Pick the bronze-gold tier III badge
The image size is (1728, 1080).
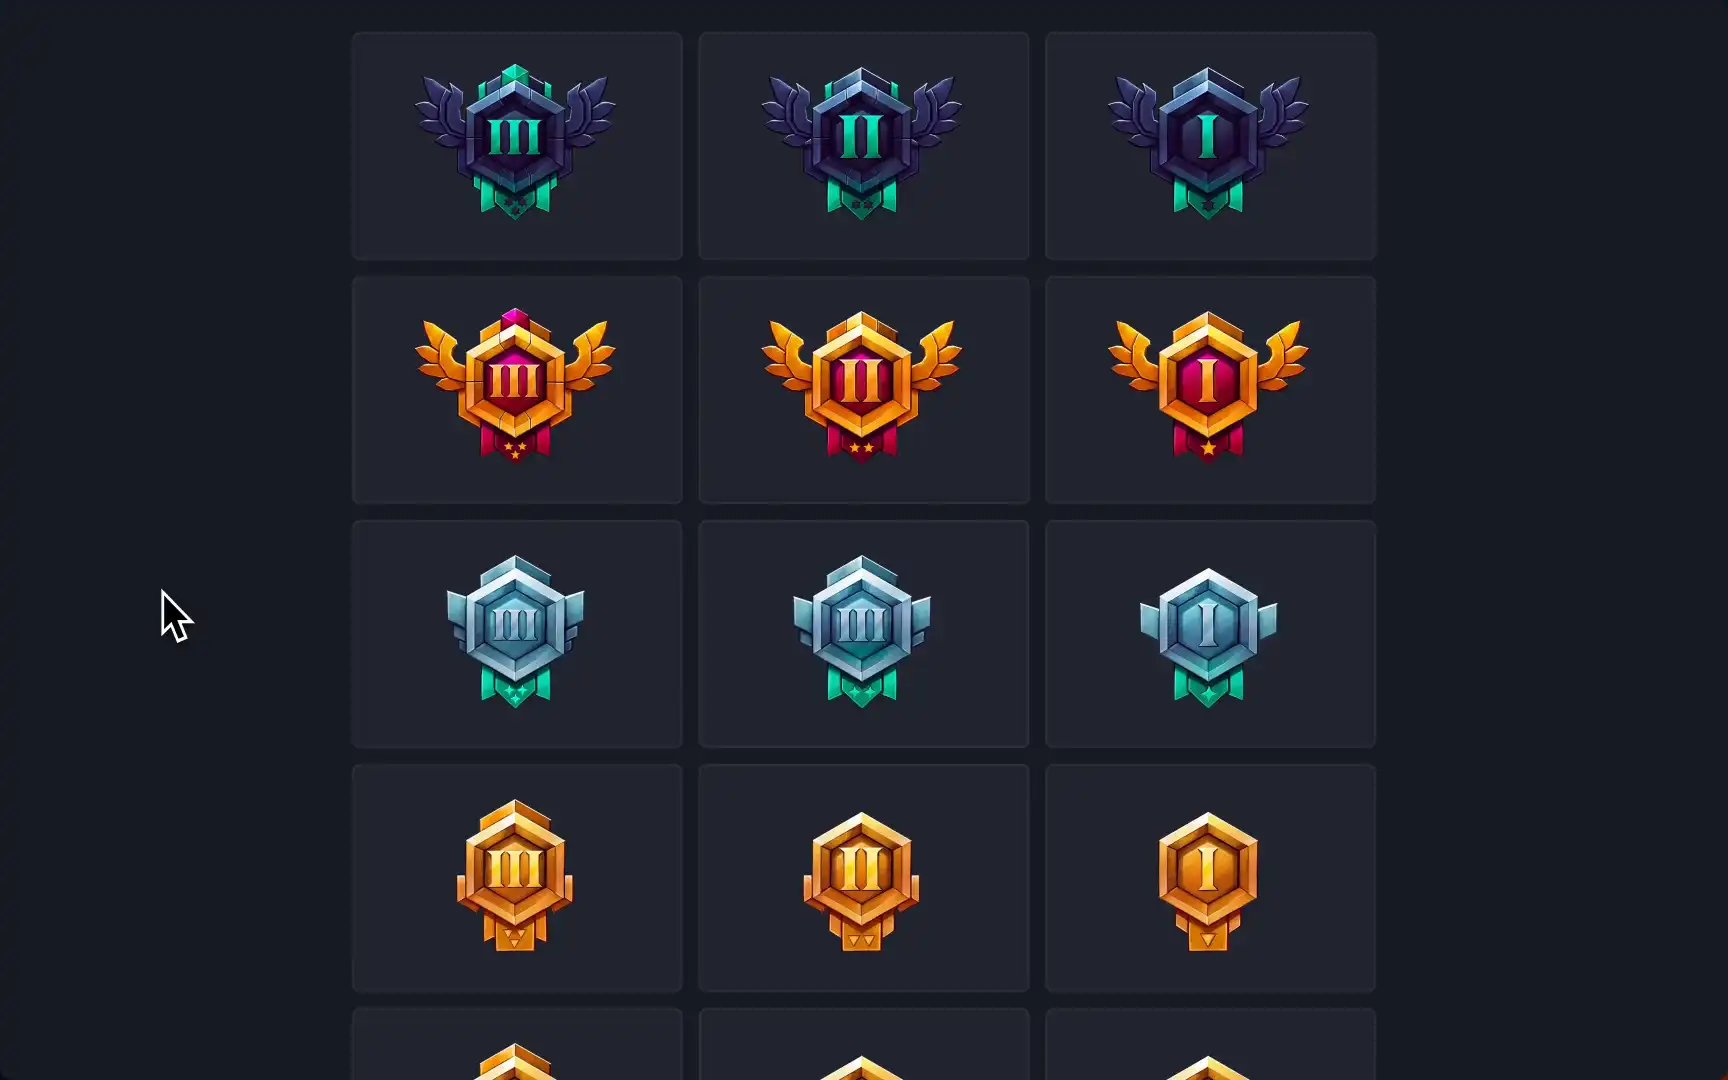pos(515,875)
